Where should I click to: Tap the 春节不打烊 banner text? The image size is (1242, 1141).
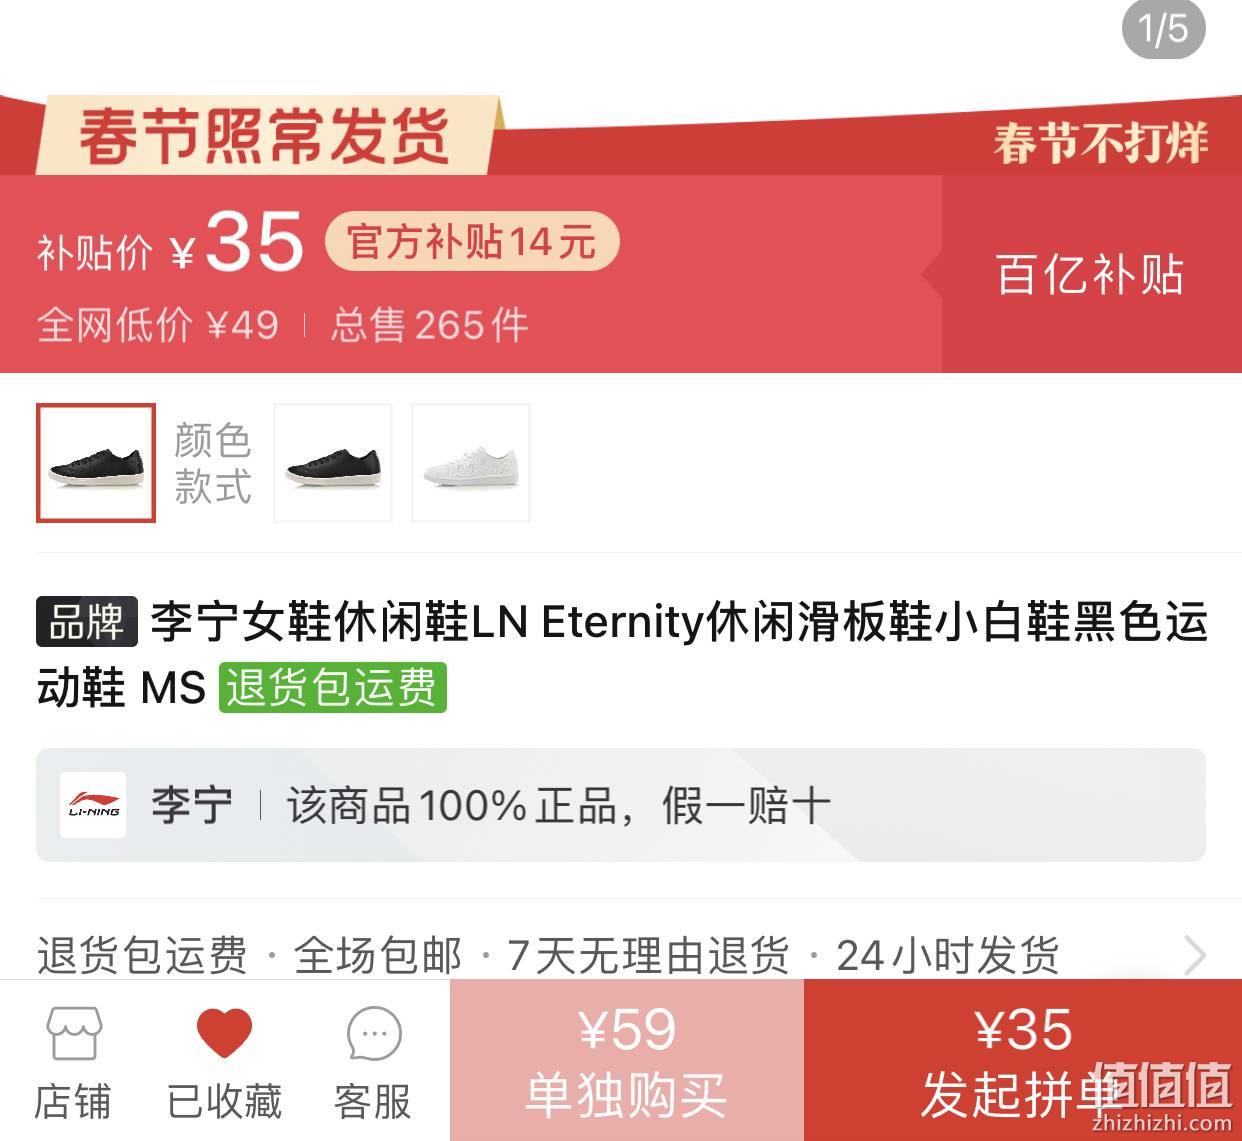pyautogui.click(x=1101, y=143)
